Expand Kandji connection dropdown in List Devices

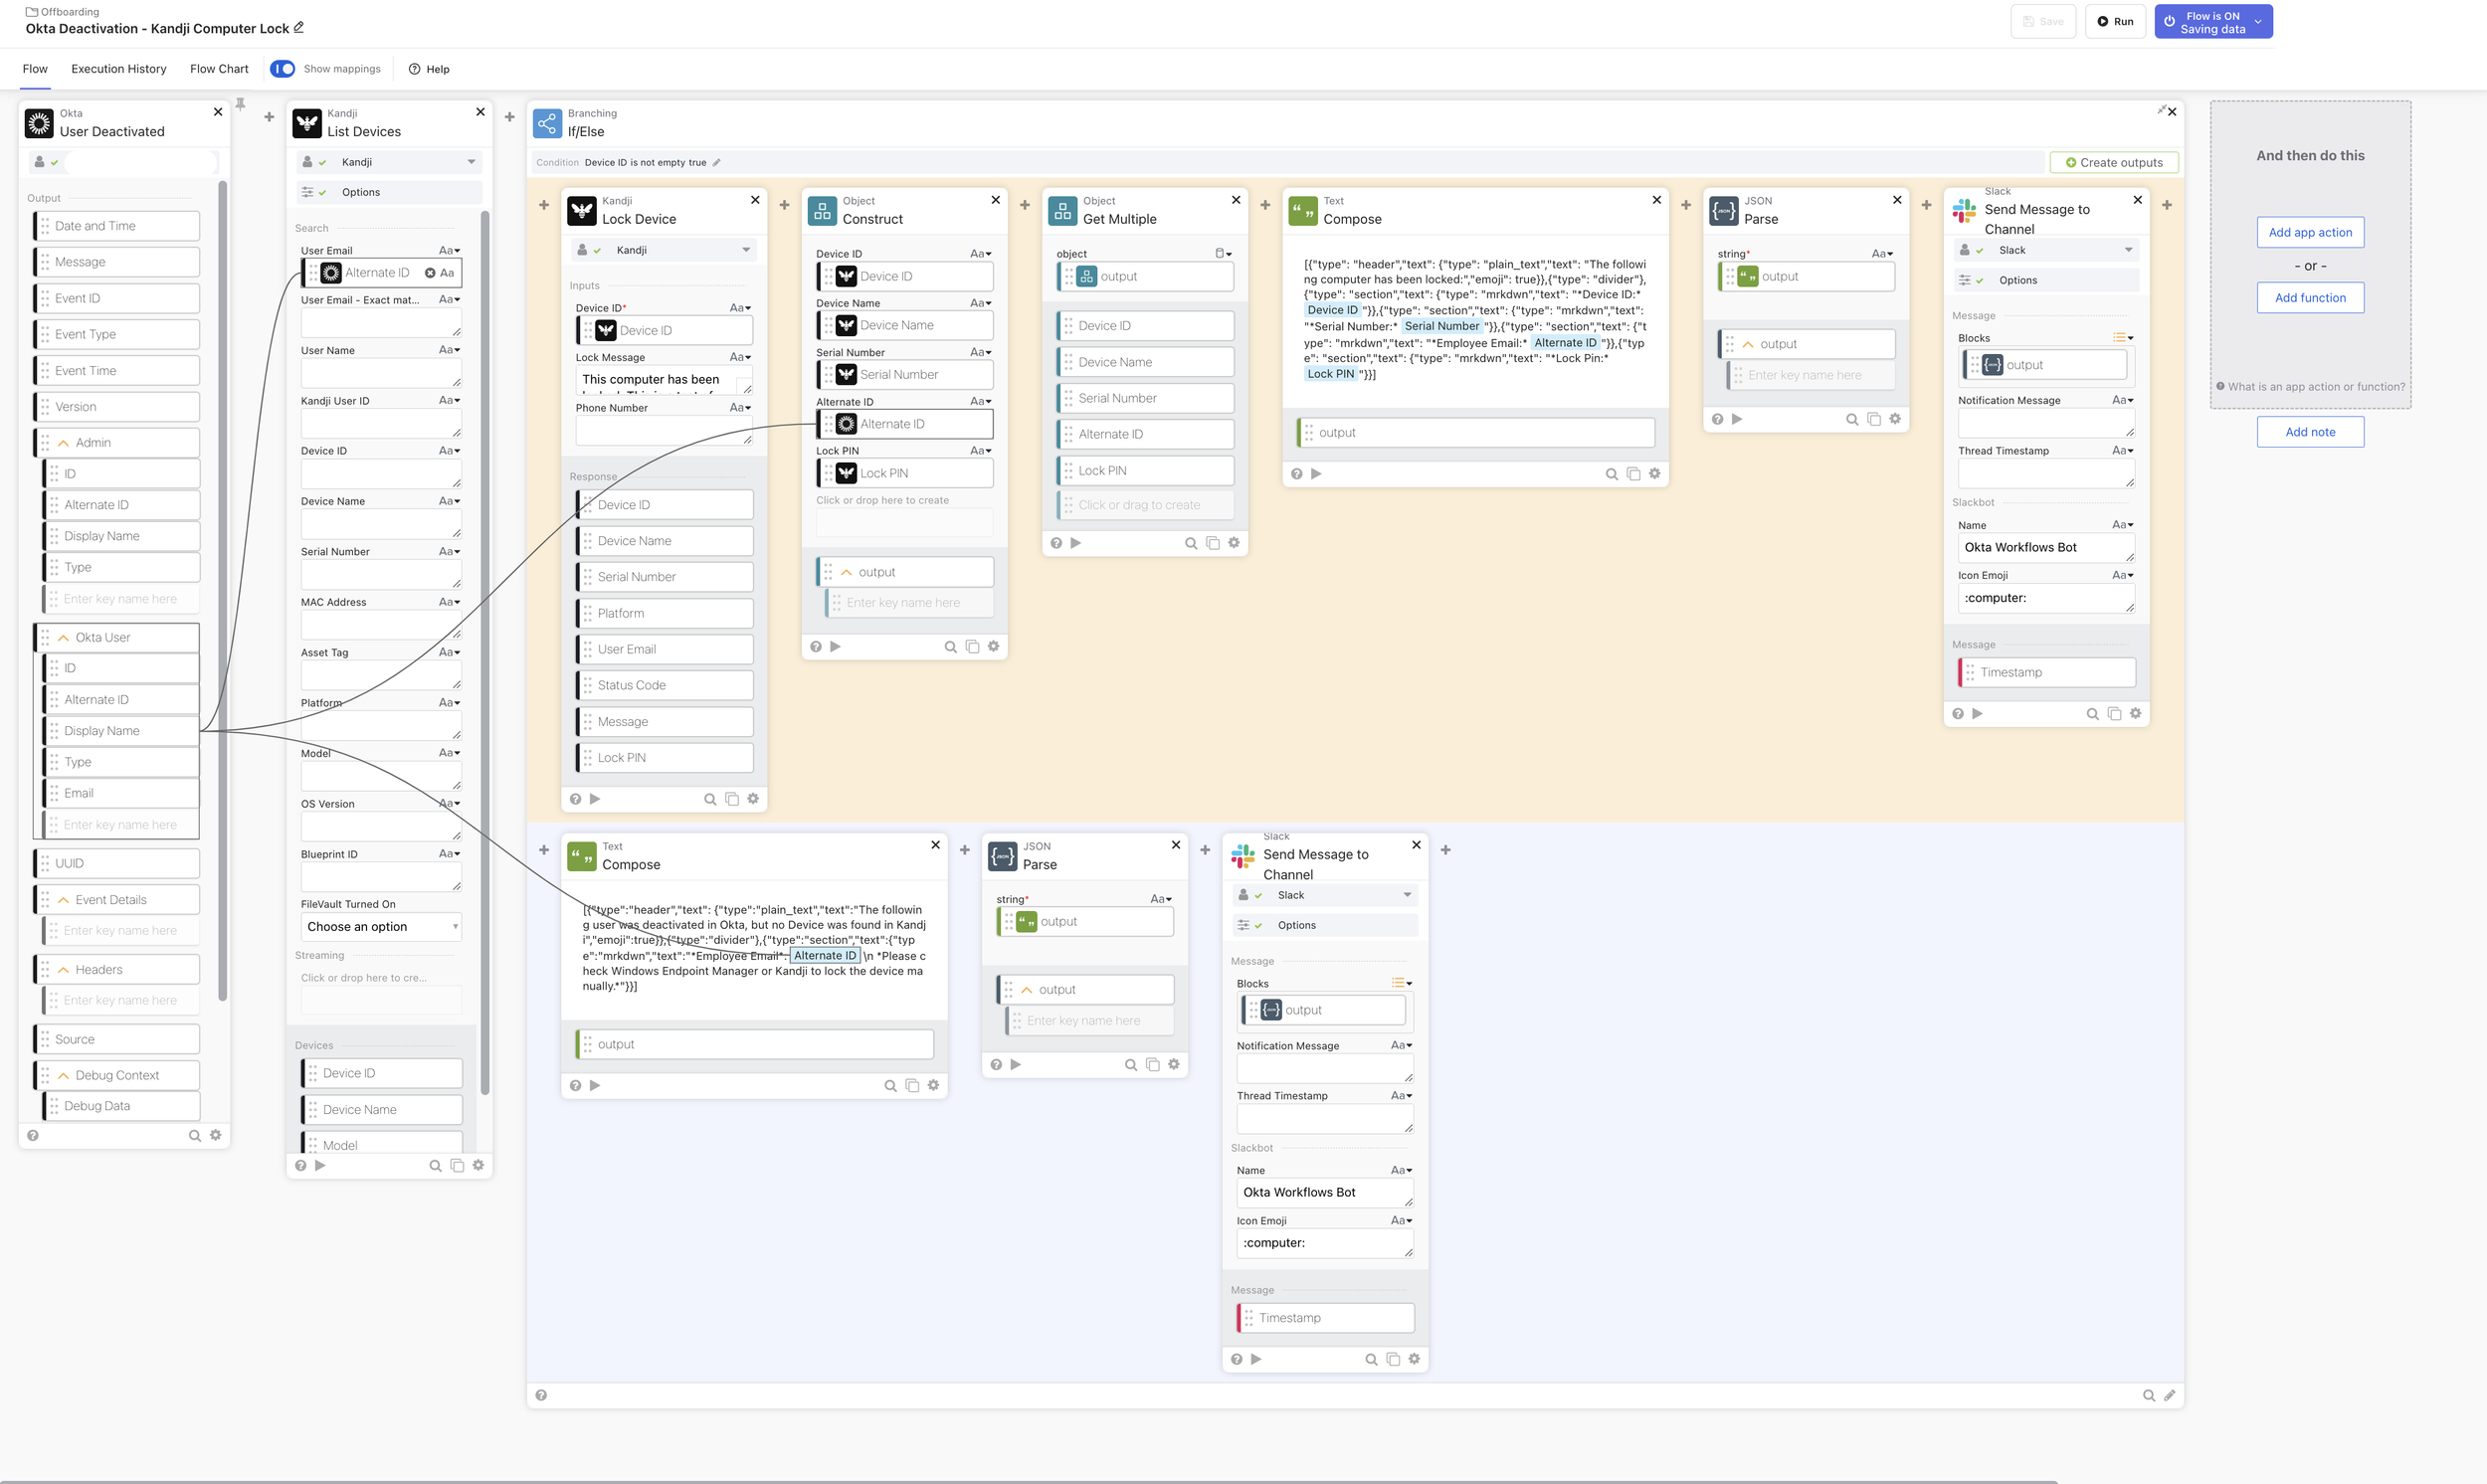(471, 162)
